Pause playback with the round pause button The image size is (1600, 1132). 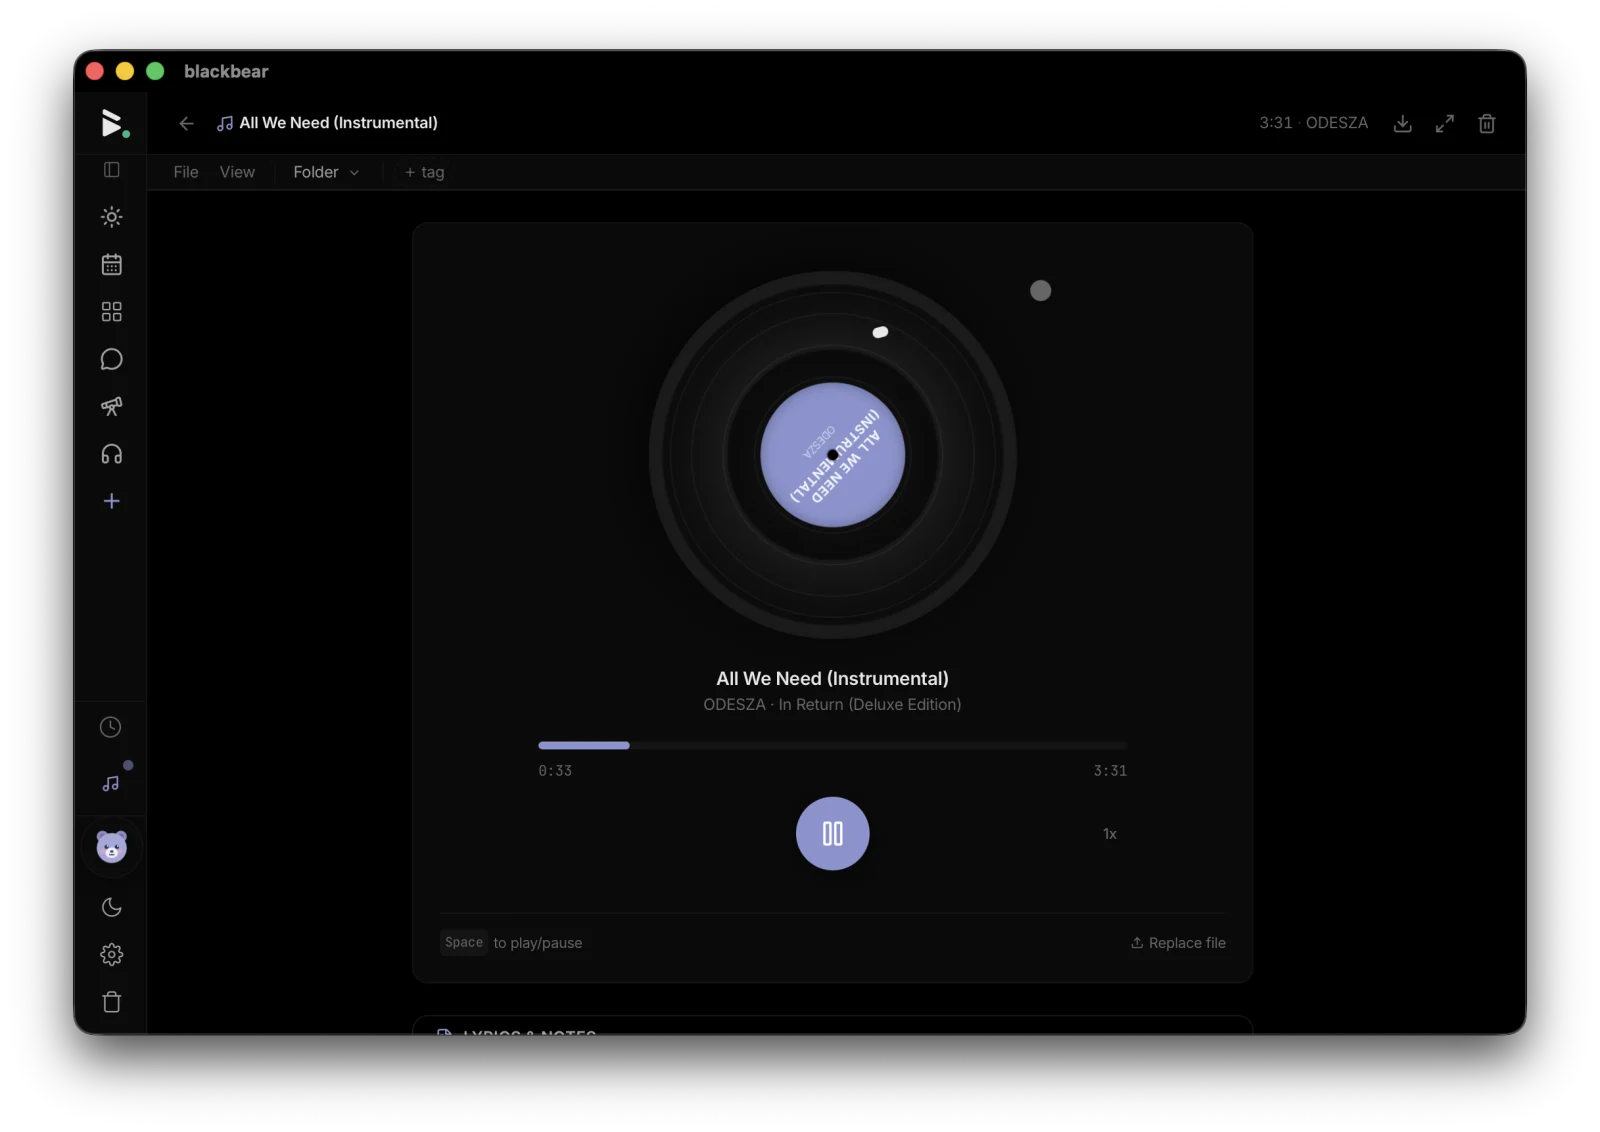(833, 833)
